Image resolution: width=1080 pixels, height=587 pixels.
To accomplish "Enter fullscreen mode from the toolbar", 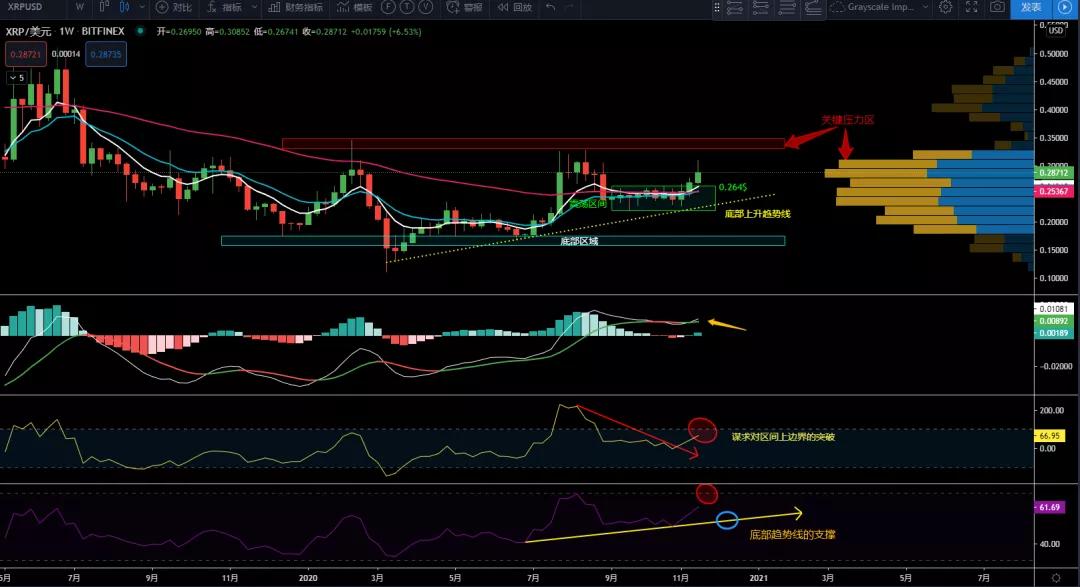I will tap(971, 8).
